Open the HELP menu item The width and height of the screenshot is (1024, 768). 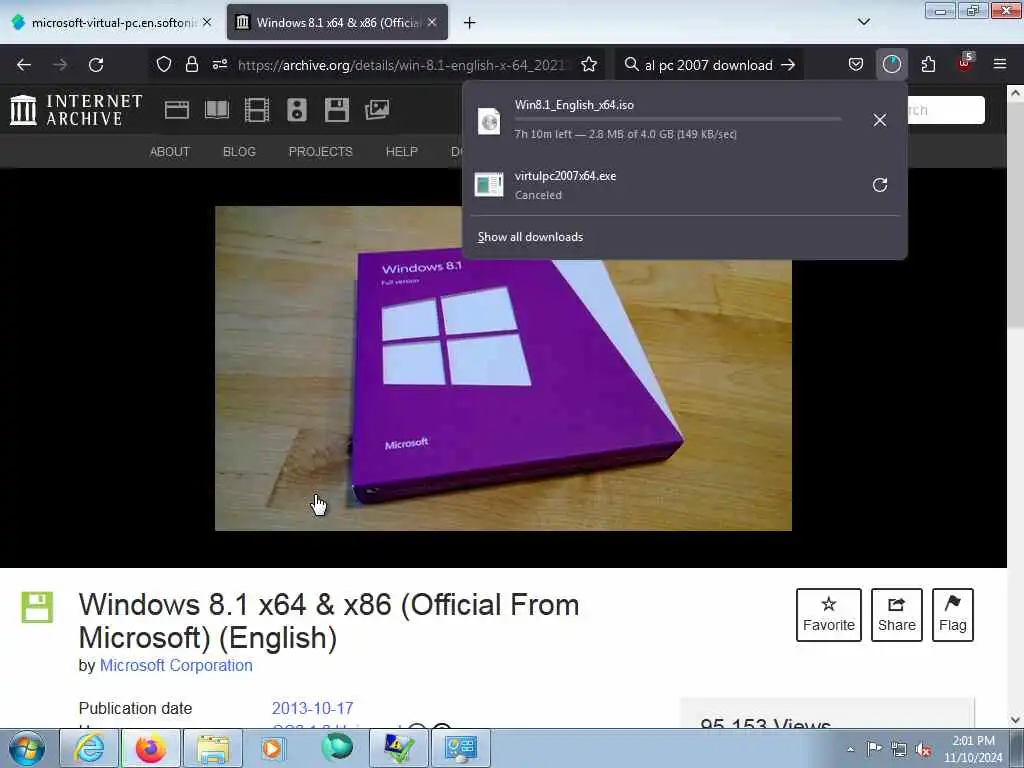pyautogui.click(x=402, y=152)
